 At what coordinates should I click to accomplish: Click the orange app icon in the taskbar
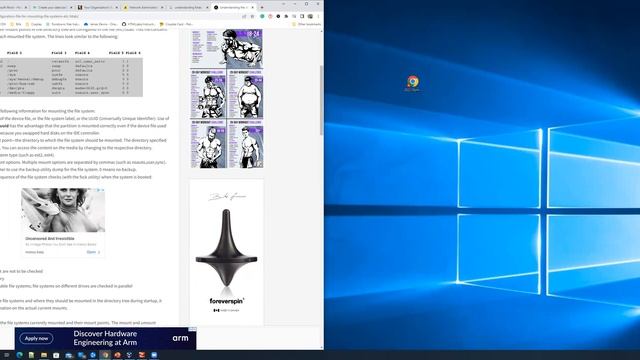click(x=118, y=355)
